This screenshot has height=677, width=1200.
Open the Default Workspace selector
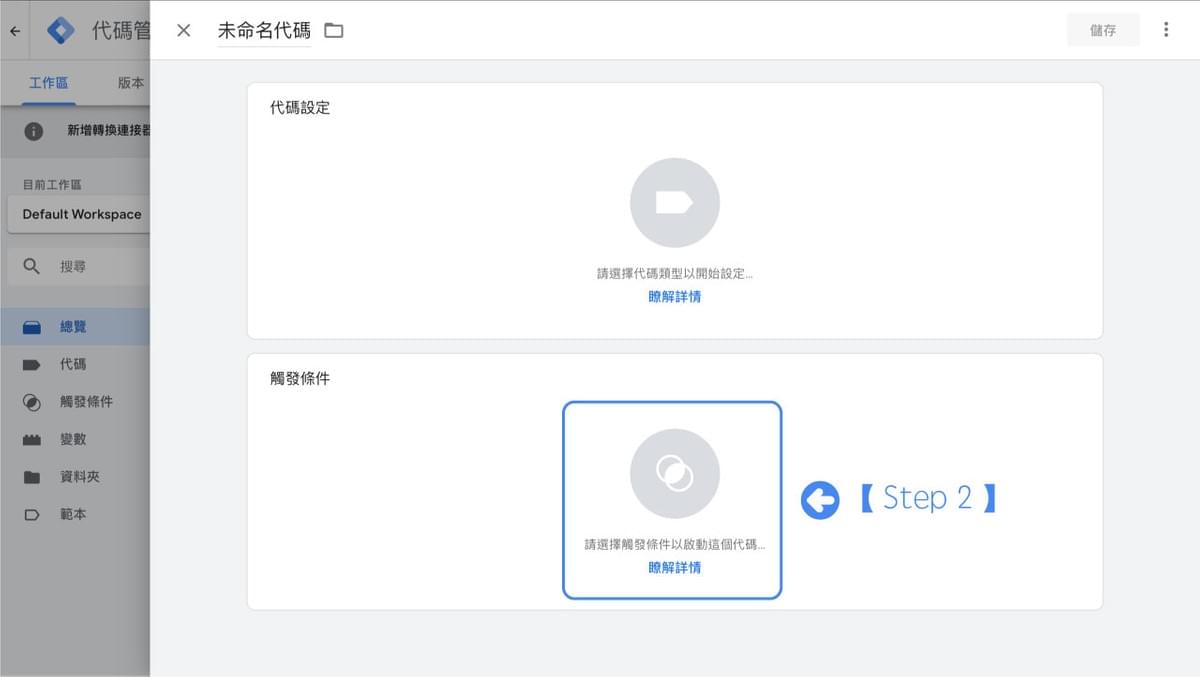pyautogui.click(x=78, y=214)
